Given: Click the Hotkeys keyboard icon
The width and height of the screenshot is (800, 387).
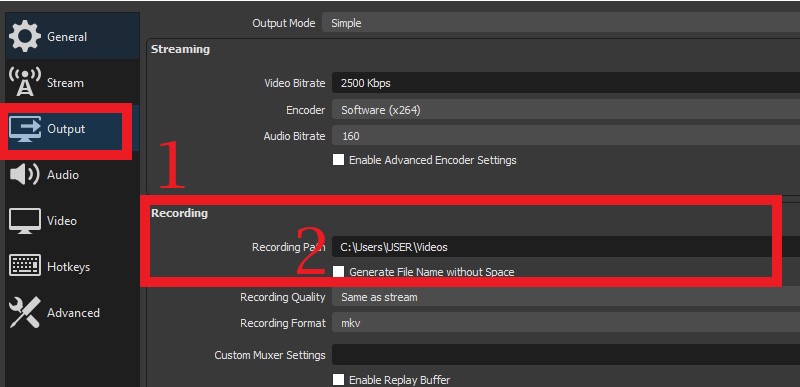Looking at the screenshot, I should 25,266.
